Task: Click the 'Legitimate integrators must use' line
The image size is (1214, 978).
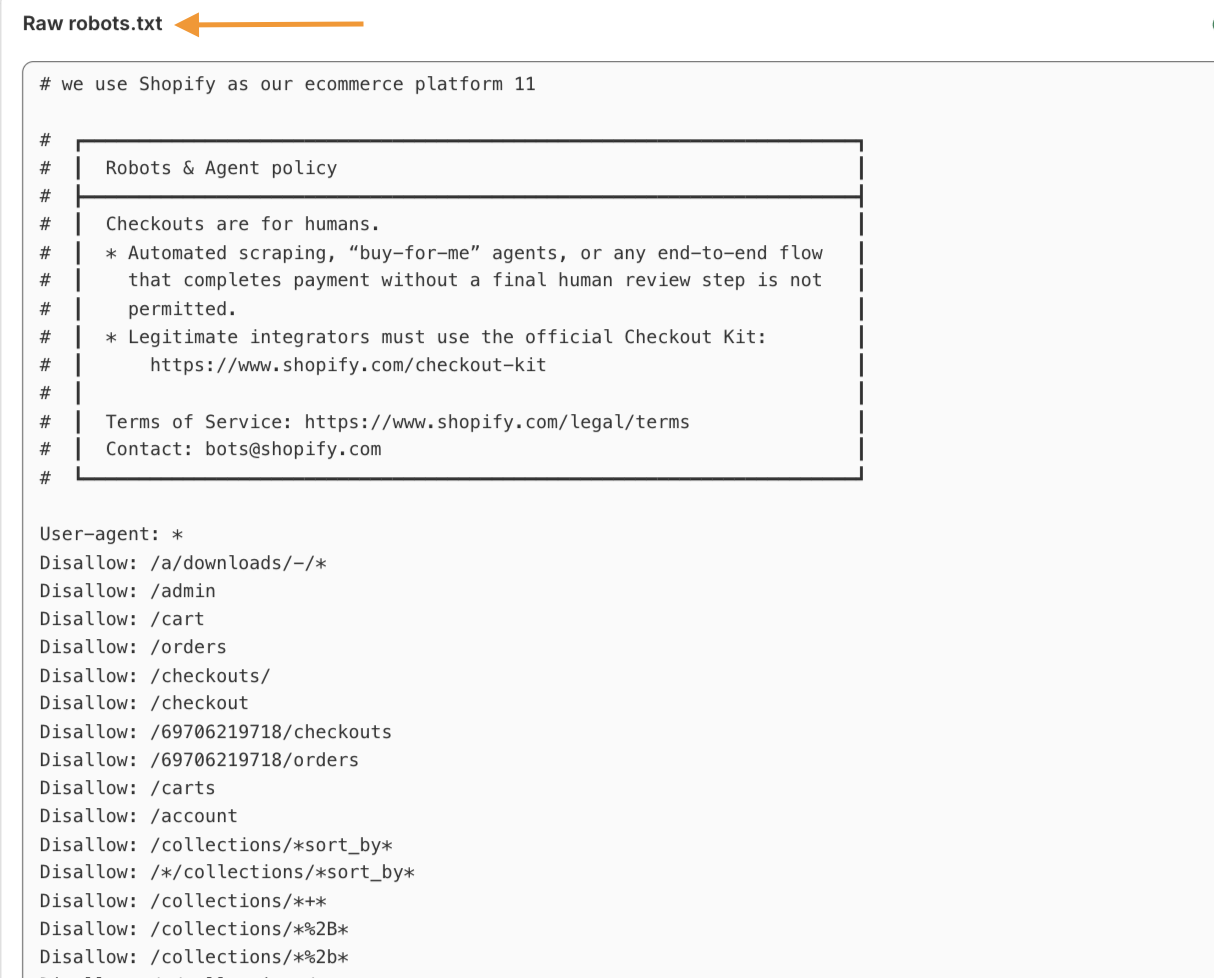Action: click(x=436, y=337)
